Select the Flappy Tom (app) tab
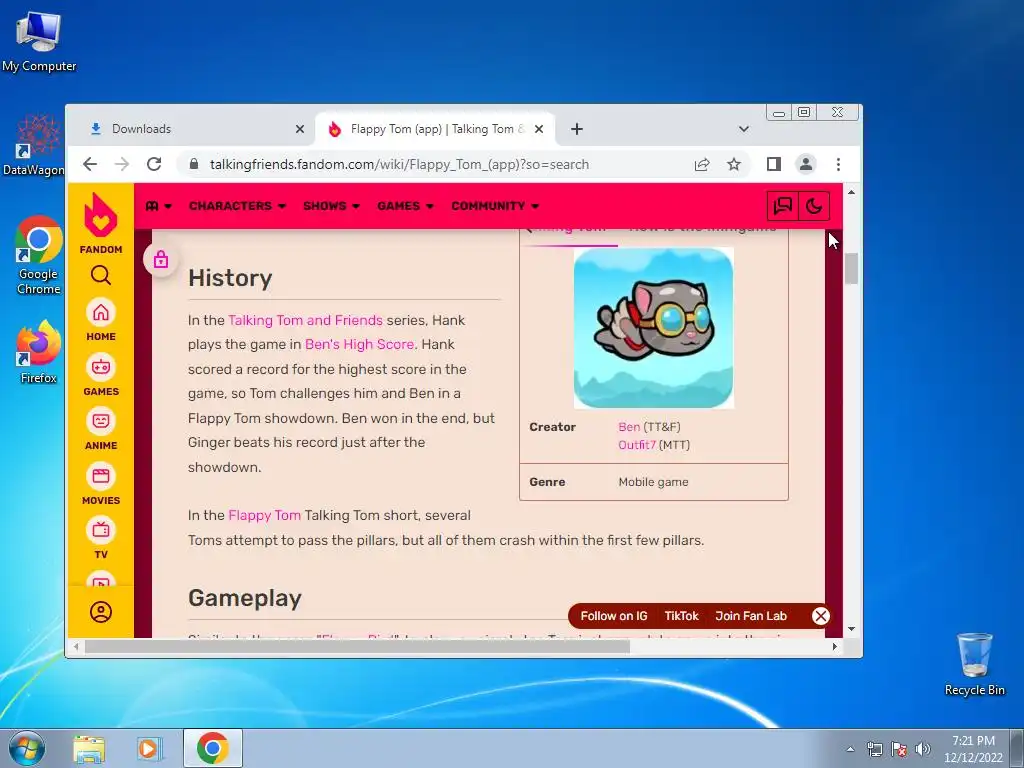The height and width of the screenshot is (768, 1024). [435, 129]
